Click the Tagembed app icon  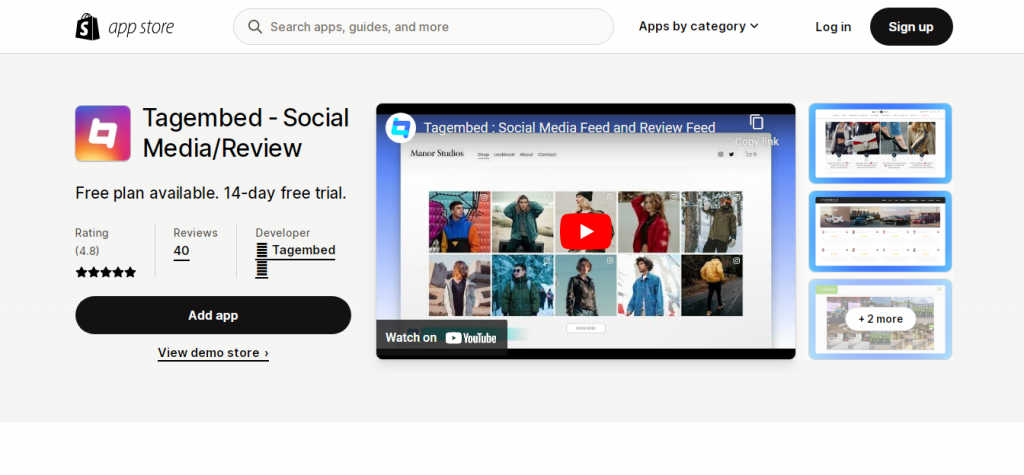click(x=103, y=133)
